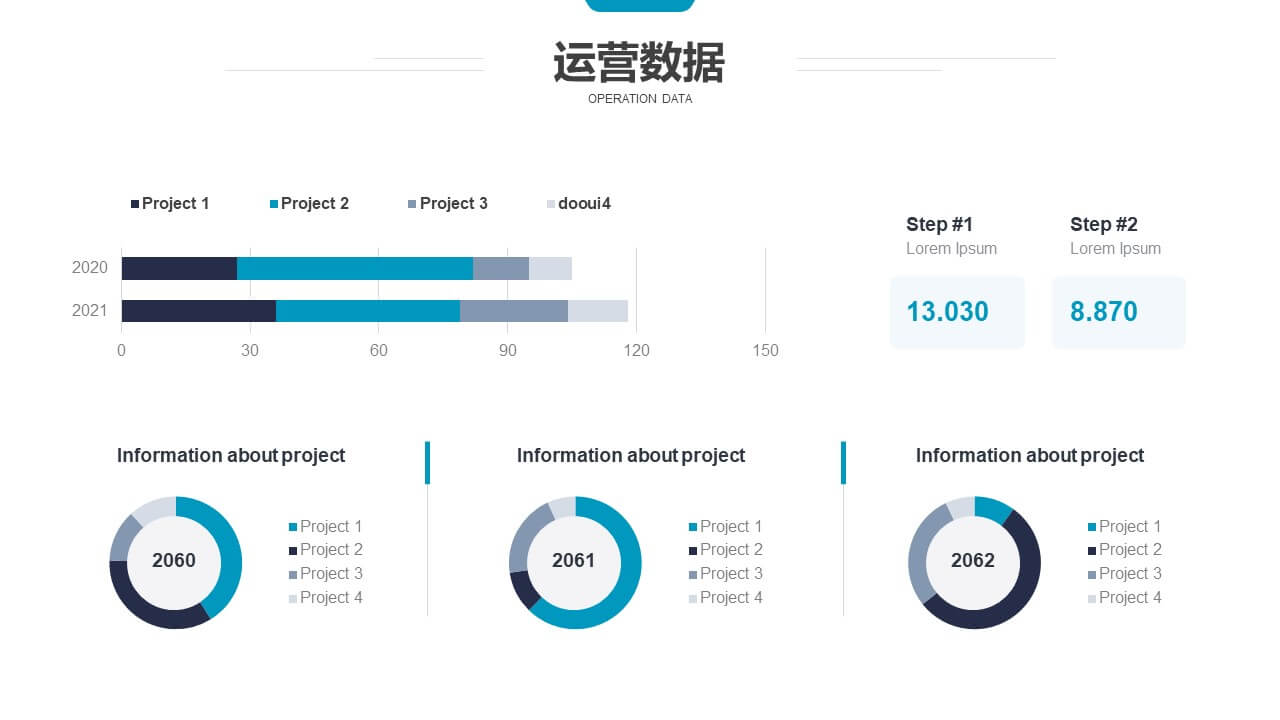1280x720 pixels.
Task: Select the dooui4 legend label
Action: pyautogui.click(x=584, y=204)
